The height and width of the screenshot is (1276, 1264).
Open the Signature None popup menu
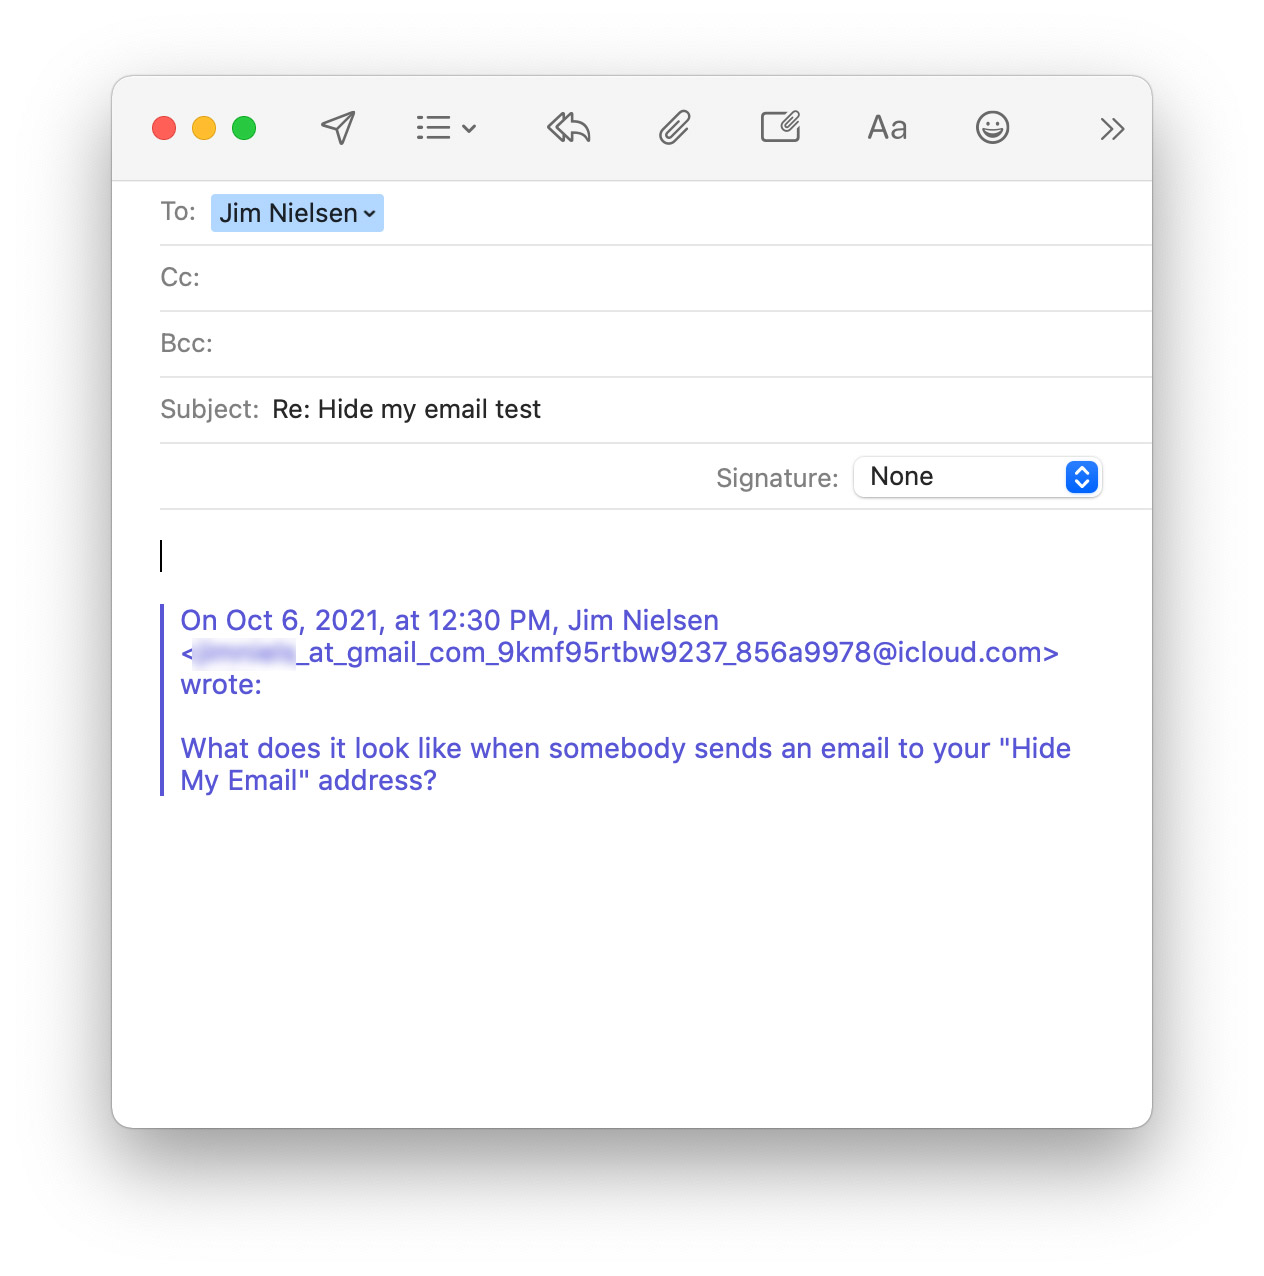pyautogui.click(x=977, y=477)
